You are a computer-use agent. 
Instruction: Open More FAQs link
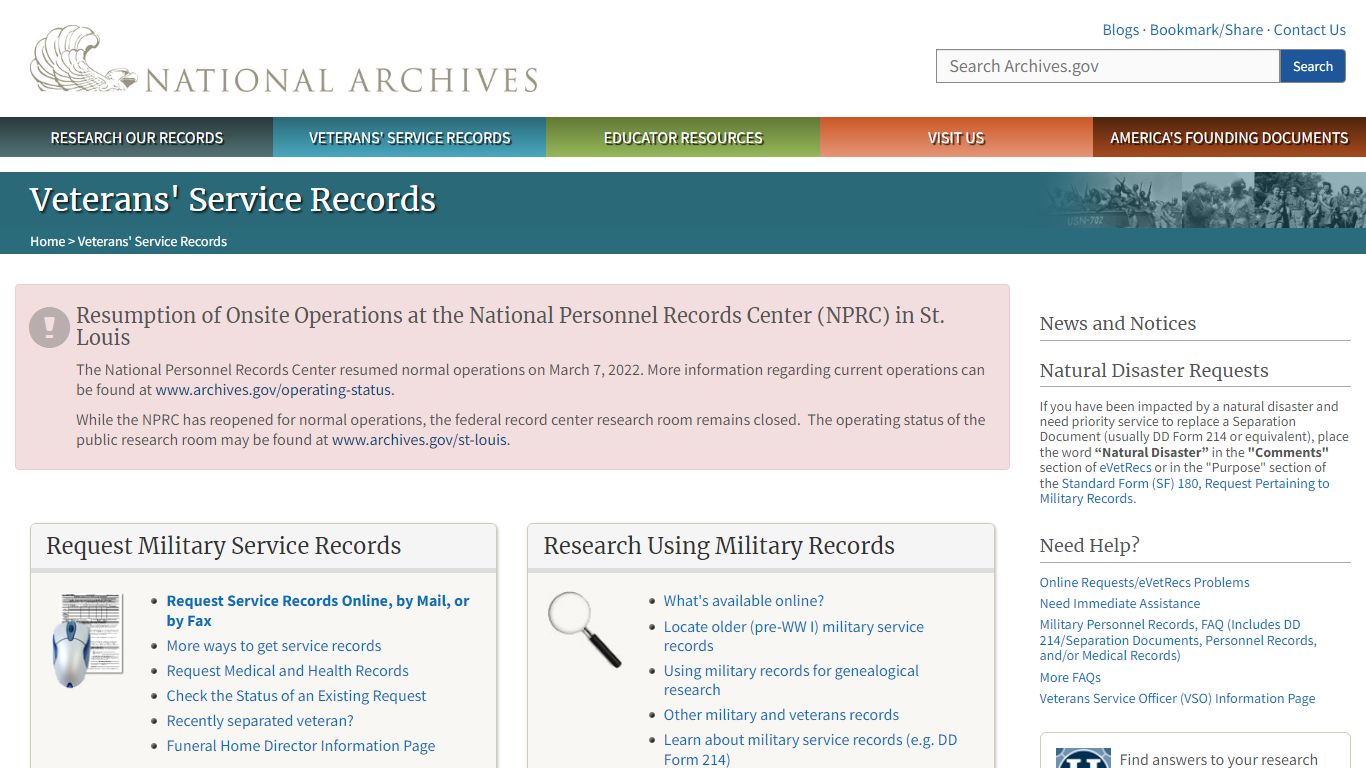pos(1070,677)
